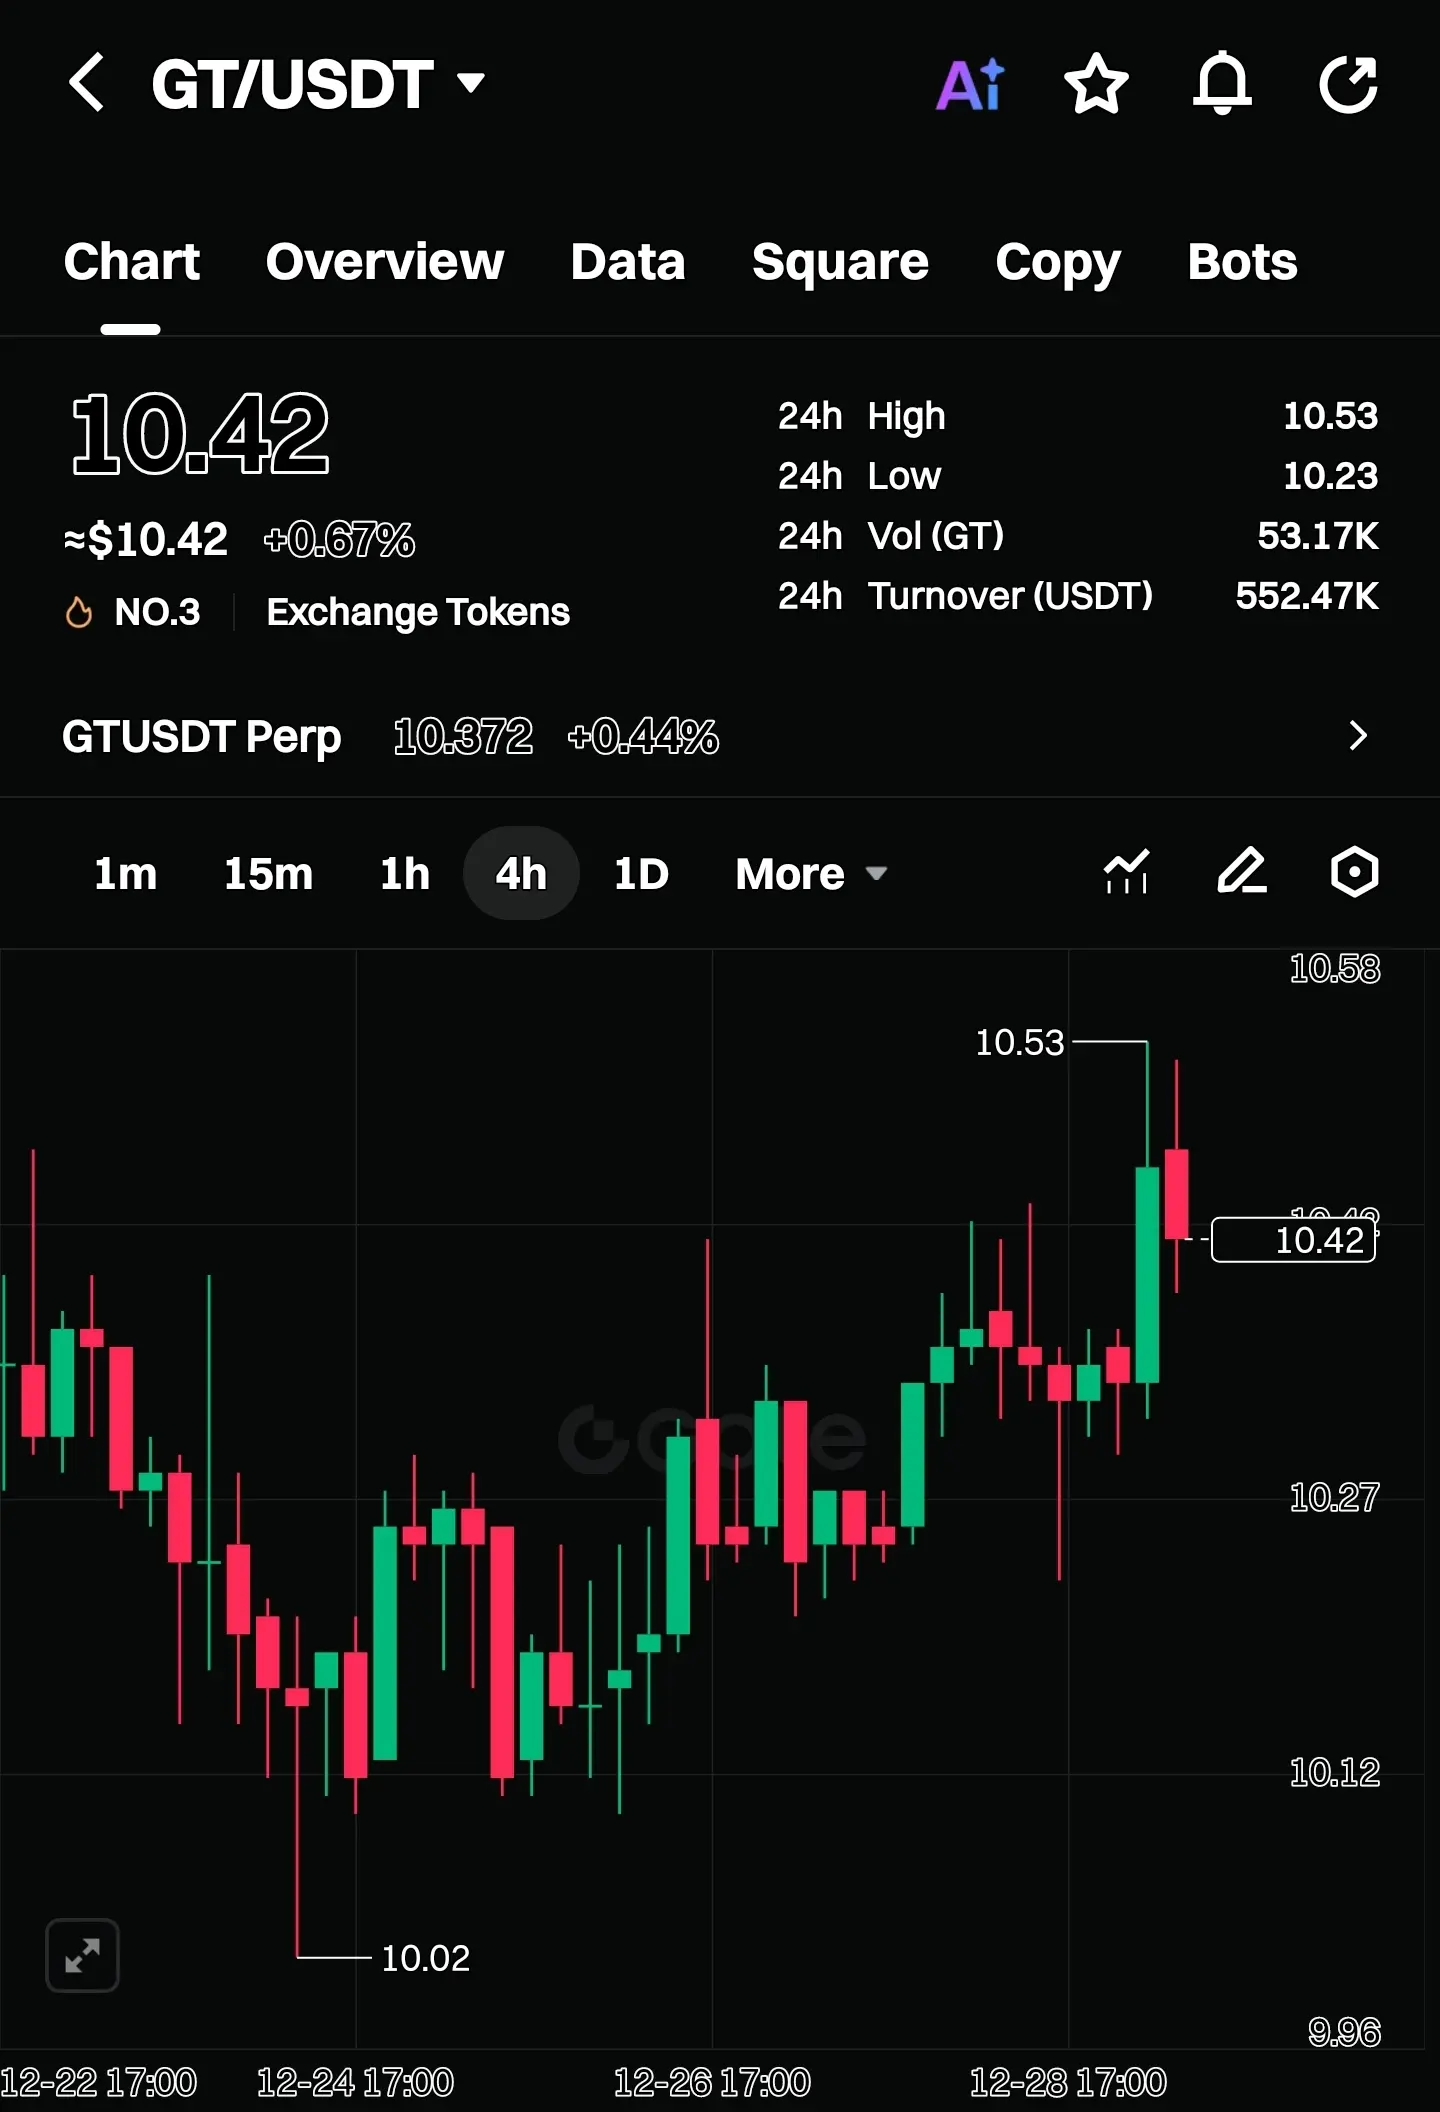Tap the ≈$10.42 USD equivalent price
The height and width of the screenshot is (2112, 1440).
point(146,540)
